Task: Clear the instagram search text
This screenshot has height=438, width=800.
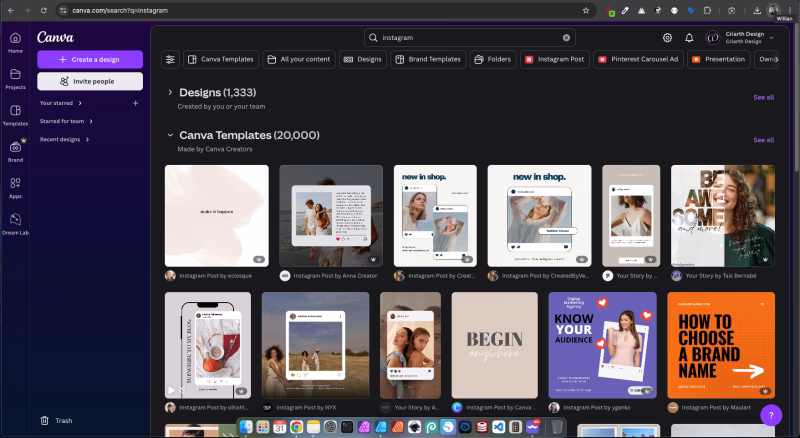Action: pos(566,37)
